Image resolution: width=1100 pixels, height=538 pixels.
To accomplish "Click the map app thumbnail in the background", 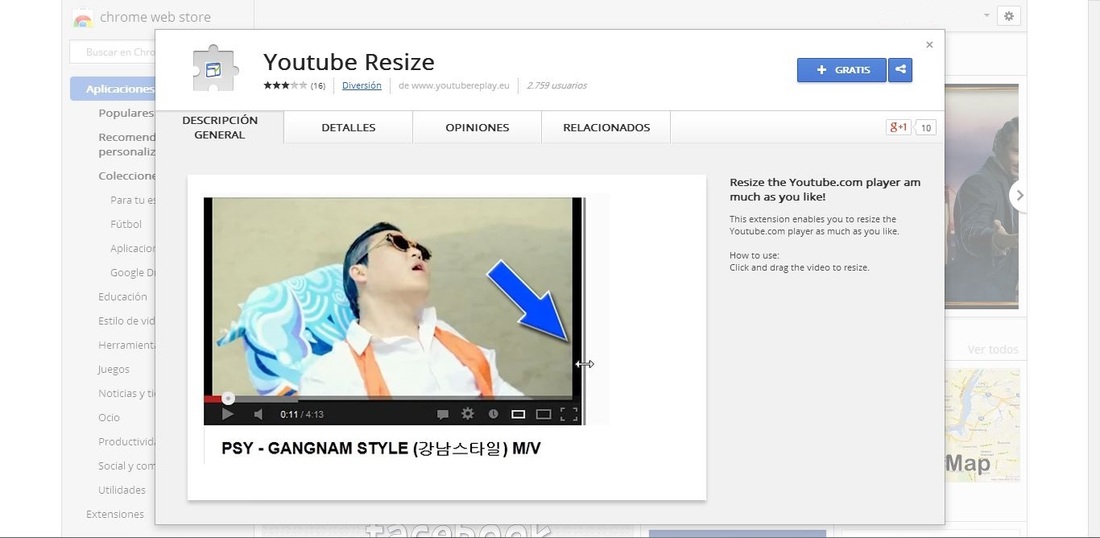I will (982, 425).
